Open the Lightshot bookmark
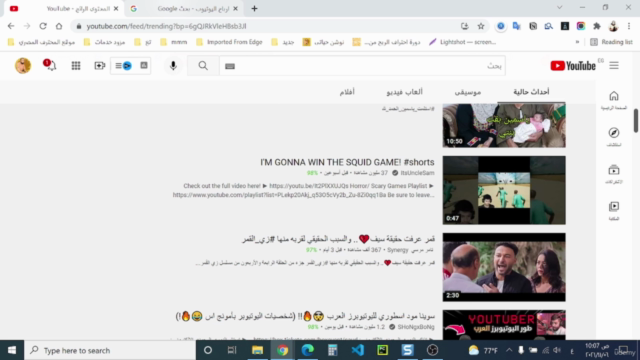640x360 pixels. click(x=462, y=42)
